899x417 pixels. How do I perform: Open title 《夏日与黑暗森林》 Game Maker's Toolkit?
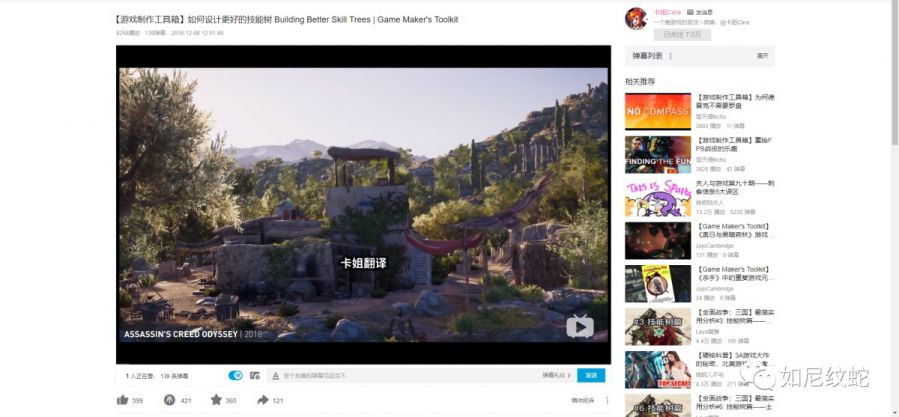(735, 231)
